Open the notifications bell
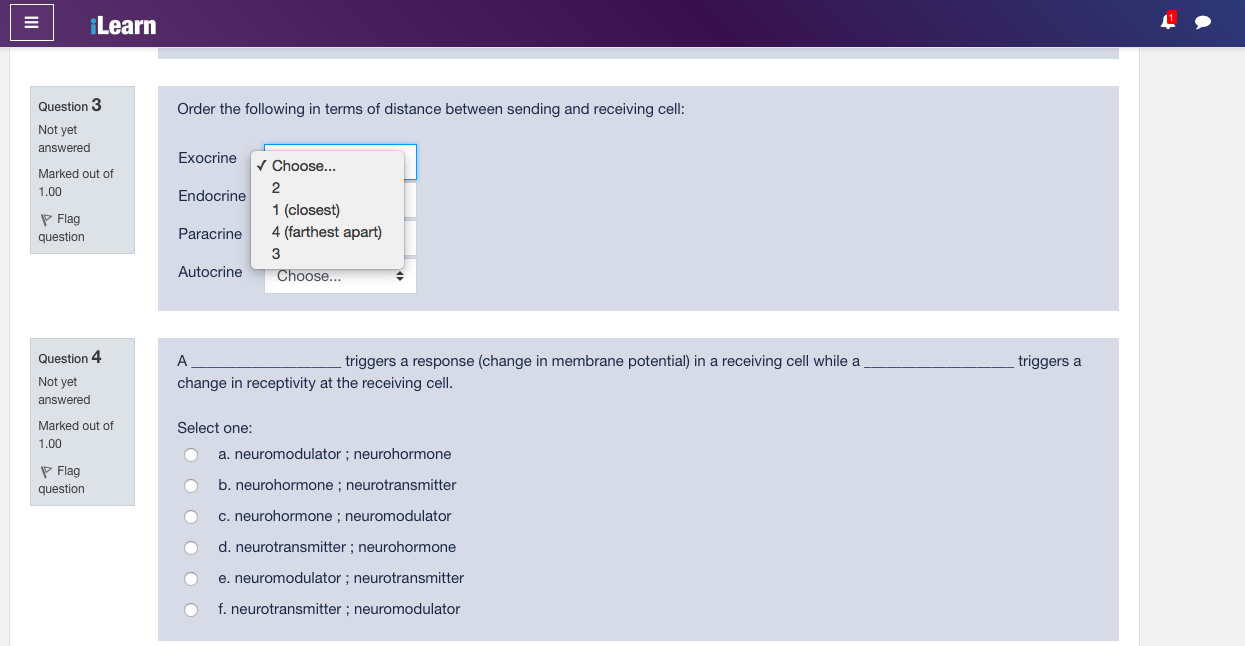Viewport: 1245px width, 646px height. (x=1168, y=21)
